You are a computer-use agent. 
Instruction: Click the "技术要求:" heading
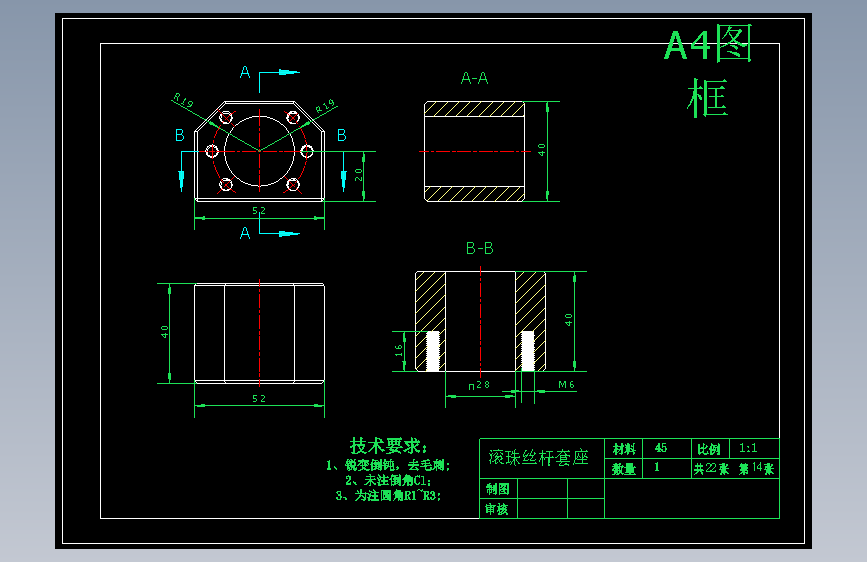tap(388, 445)
